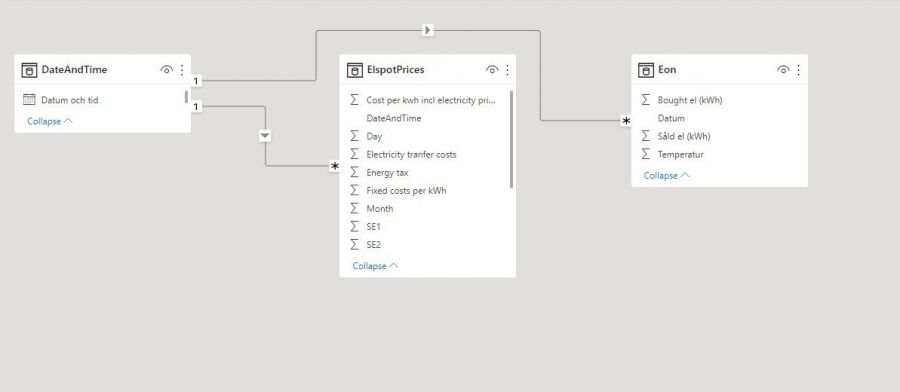Click the many (*) marker at Eon

point(626,121)
